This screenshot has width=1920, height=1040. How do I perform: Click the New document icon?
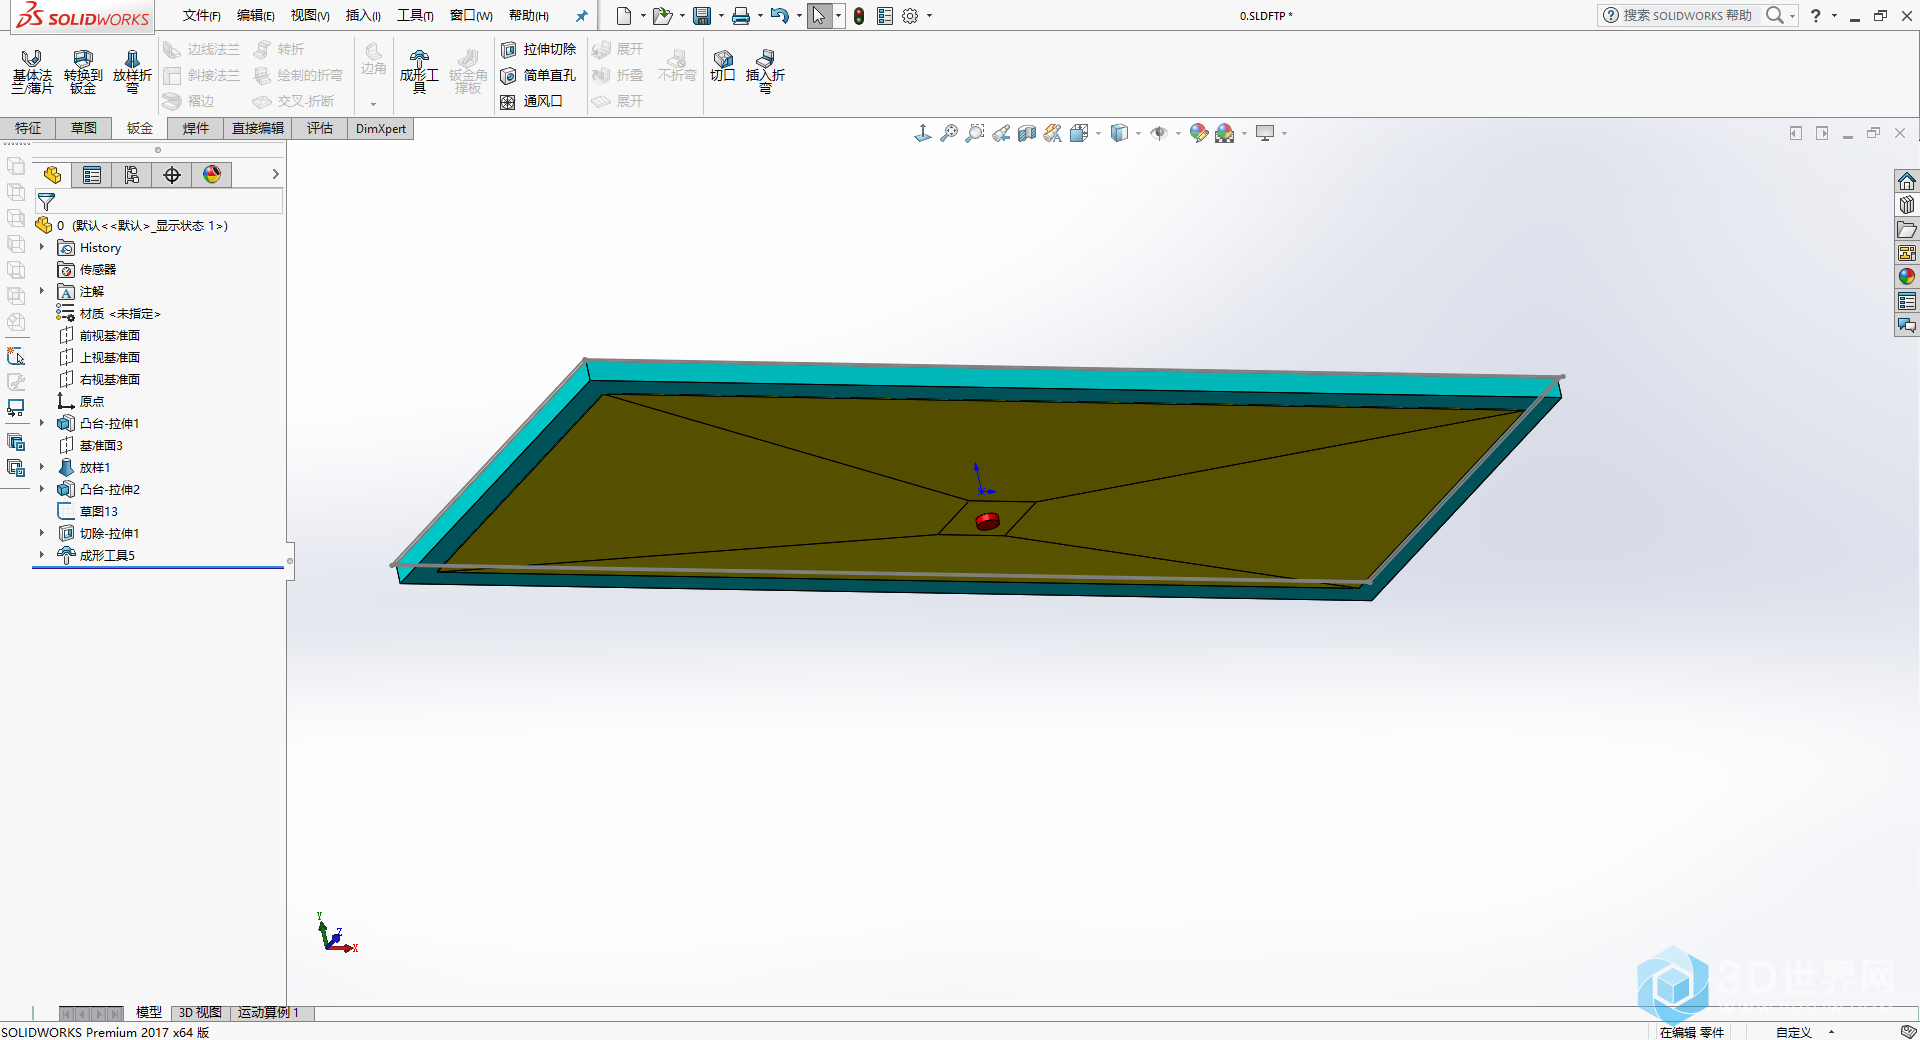pyautogui.click(x=624, y=16)
